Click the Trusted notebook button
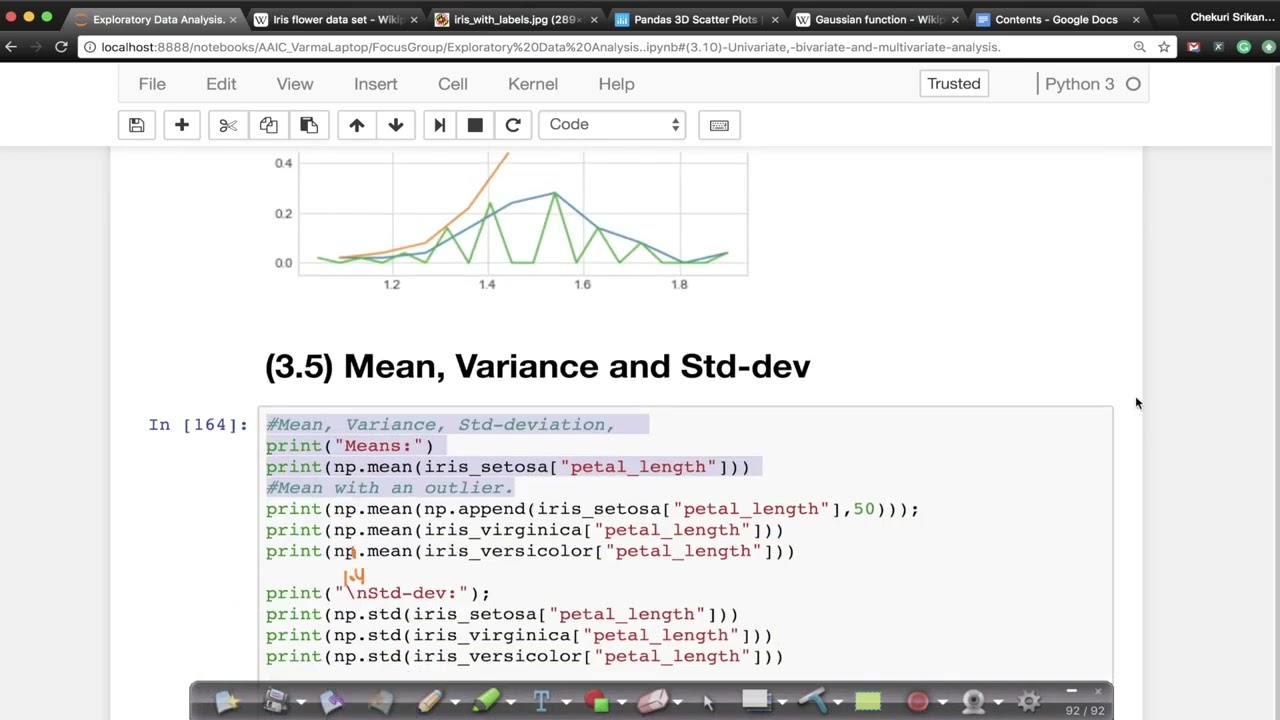 954,84
